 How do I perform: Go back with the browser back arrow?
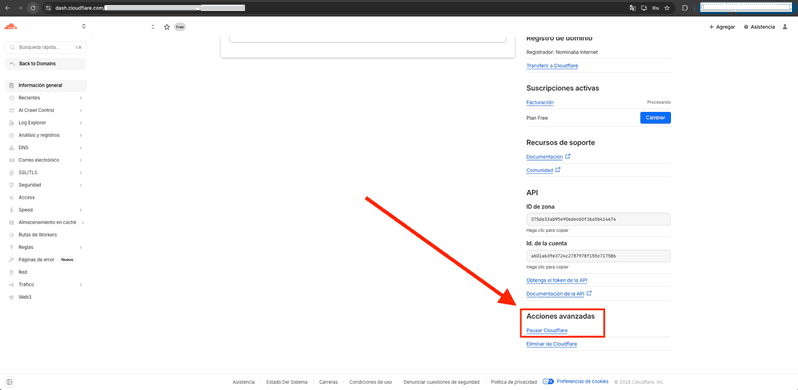click(7, 8)
